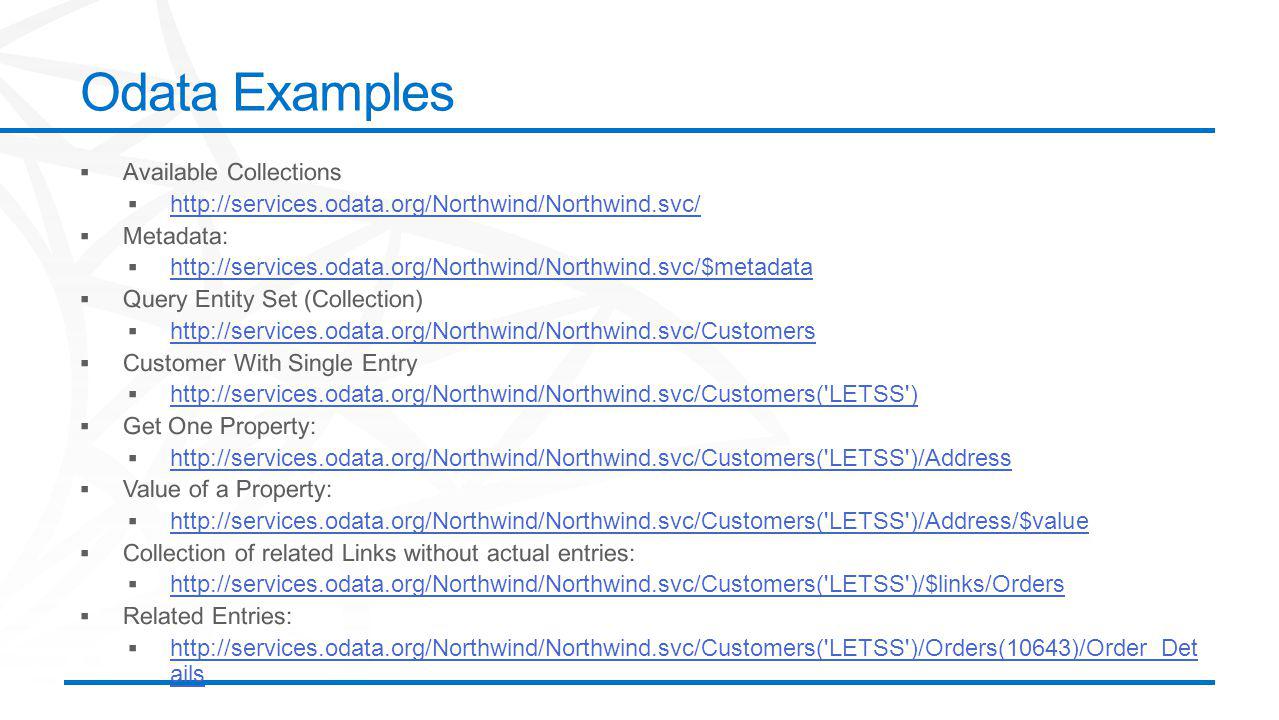This screenshot has height=720, width=1279.
Task: Follow the Northwind.svc/Customers entity set link
Action: click(493, 331)
